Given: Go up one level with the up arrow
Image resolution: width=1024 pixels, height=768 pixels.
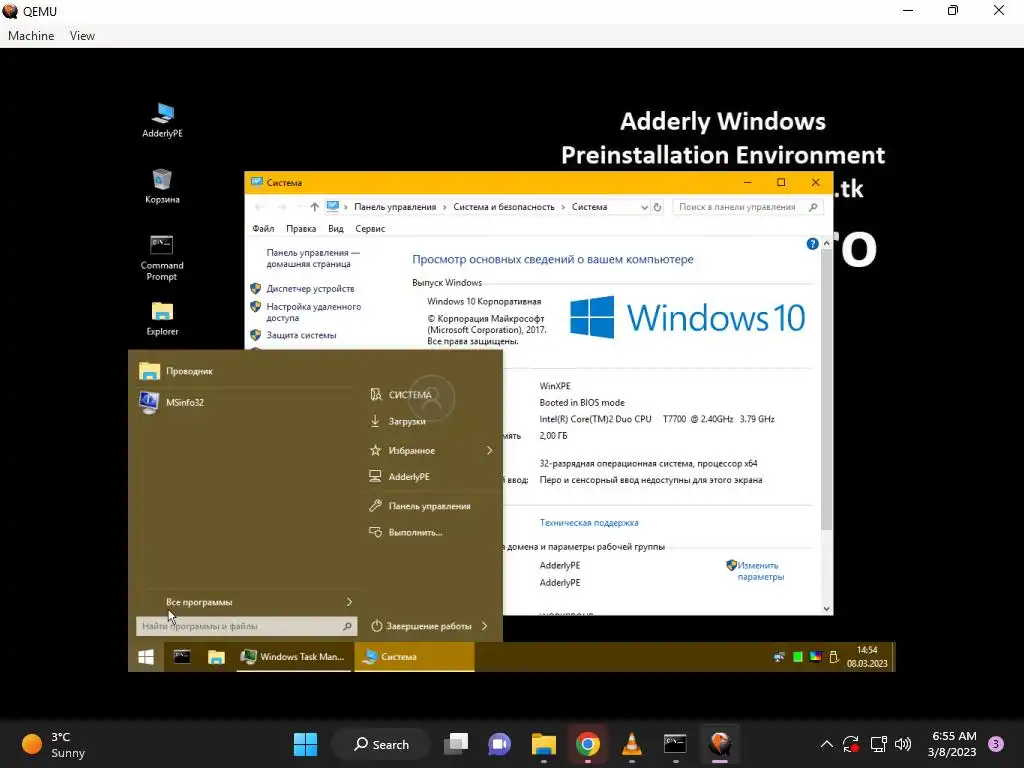Looking at the screenshot, I should coord(314,207).
